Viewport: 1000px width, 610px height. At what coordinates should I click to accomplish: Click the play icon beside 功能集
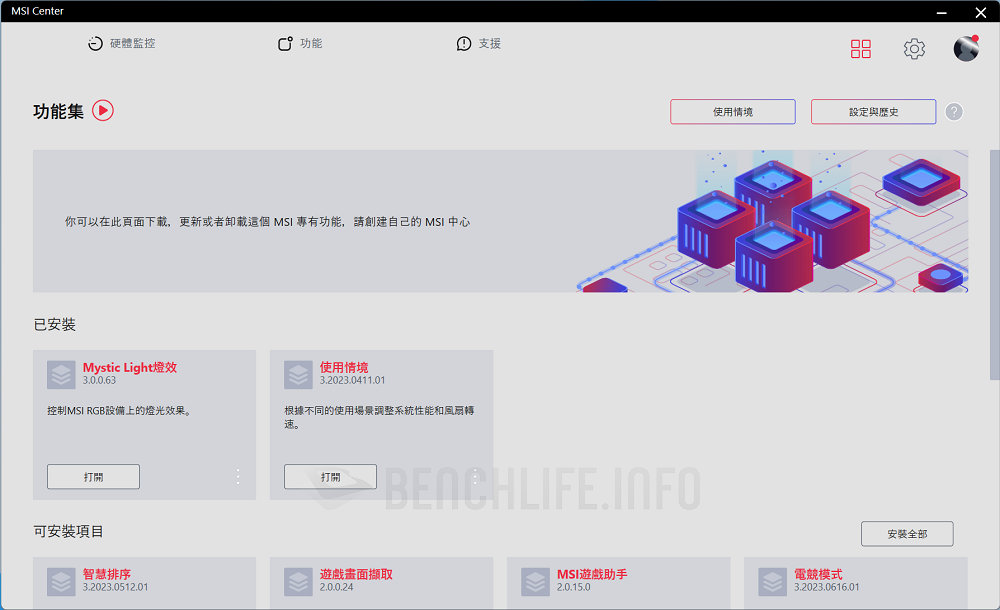103,111
